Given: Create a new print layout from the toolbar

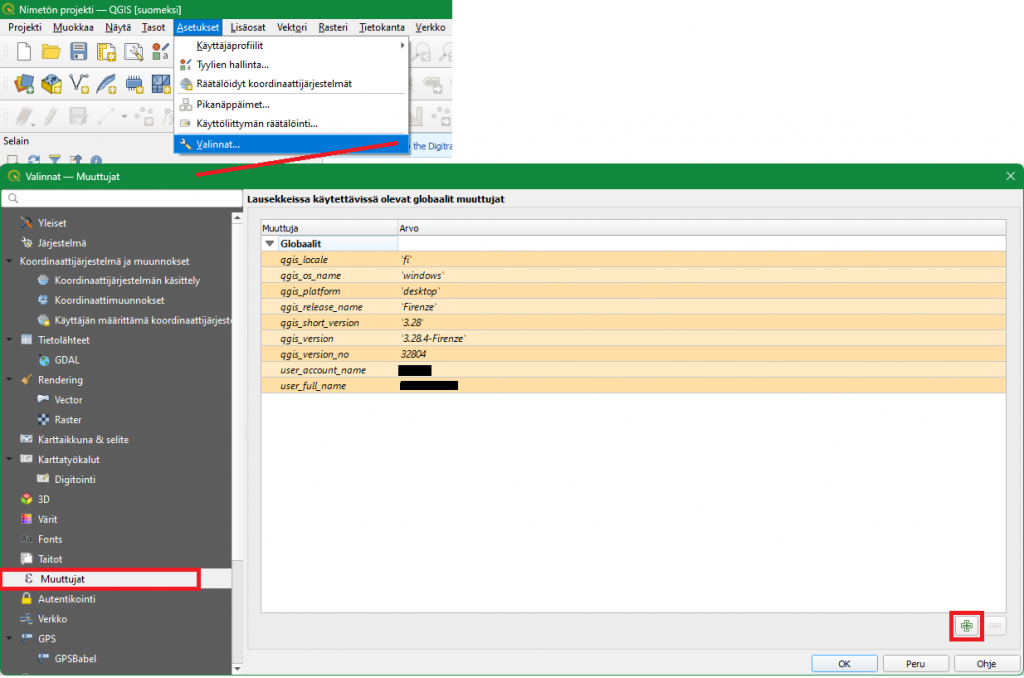Looking at the screenshot, I should (x=106, y=52).
